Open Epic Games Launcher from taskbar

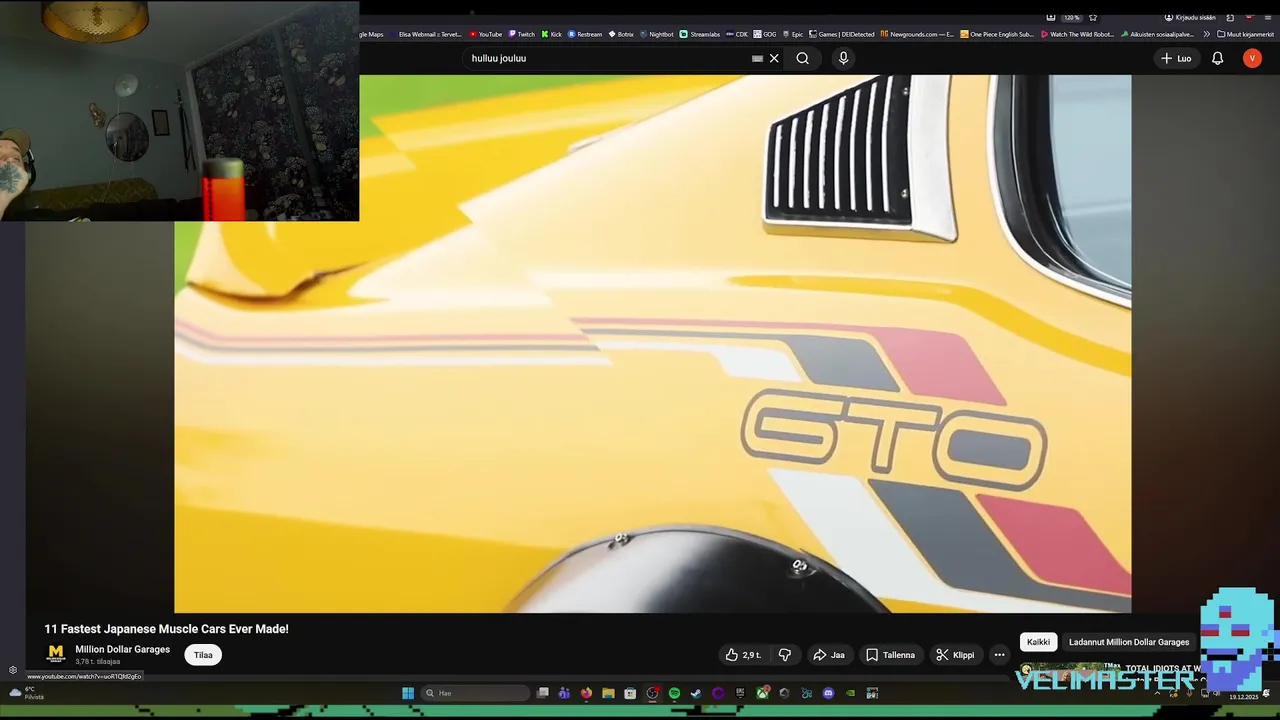pyautogui.click(x=740, y=693)
